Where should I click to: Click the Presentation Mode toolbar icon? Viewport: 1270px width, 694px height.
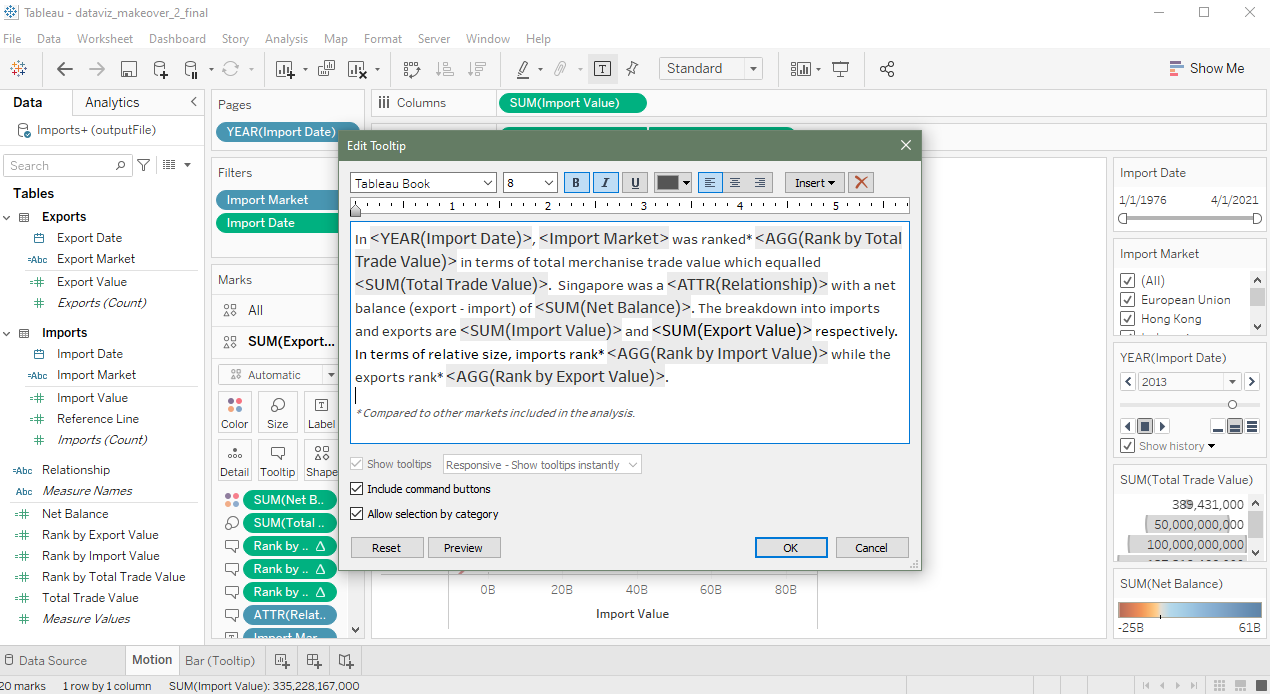click(840, 69)
